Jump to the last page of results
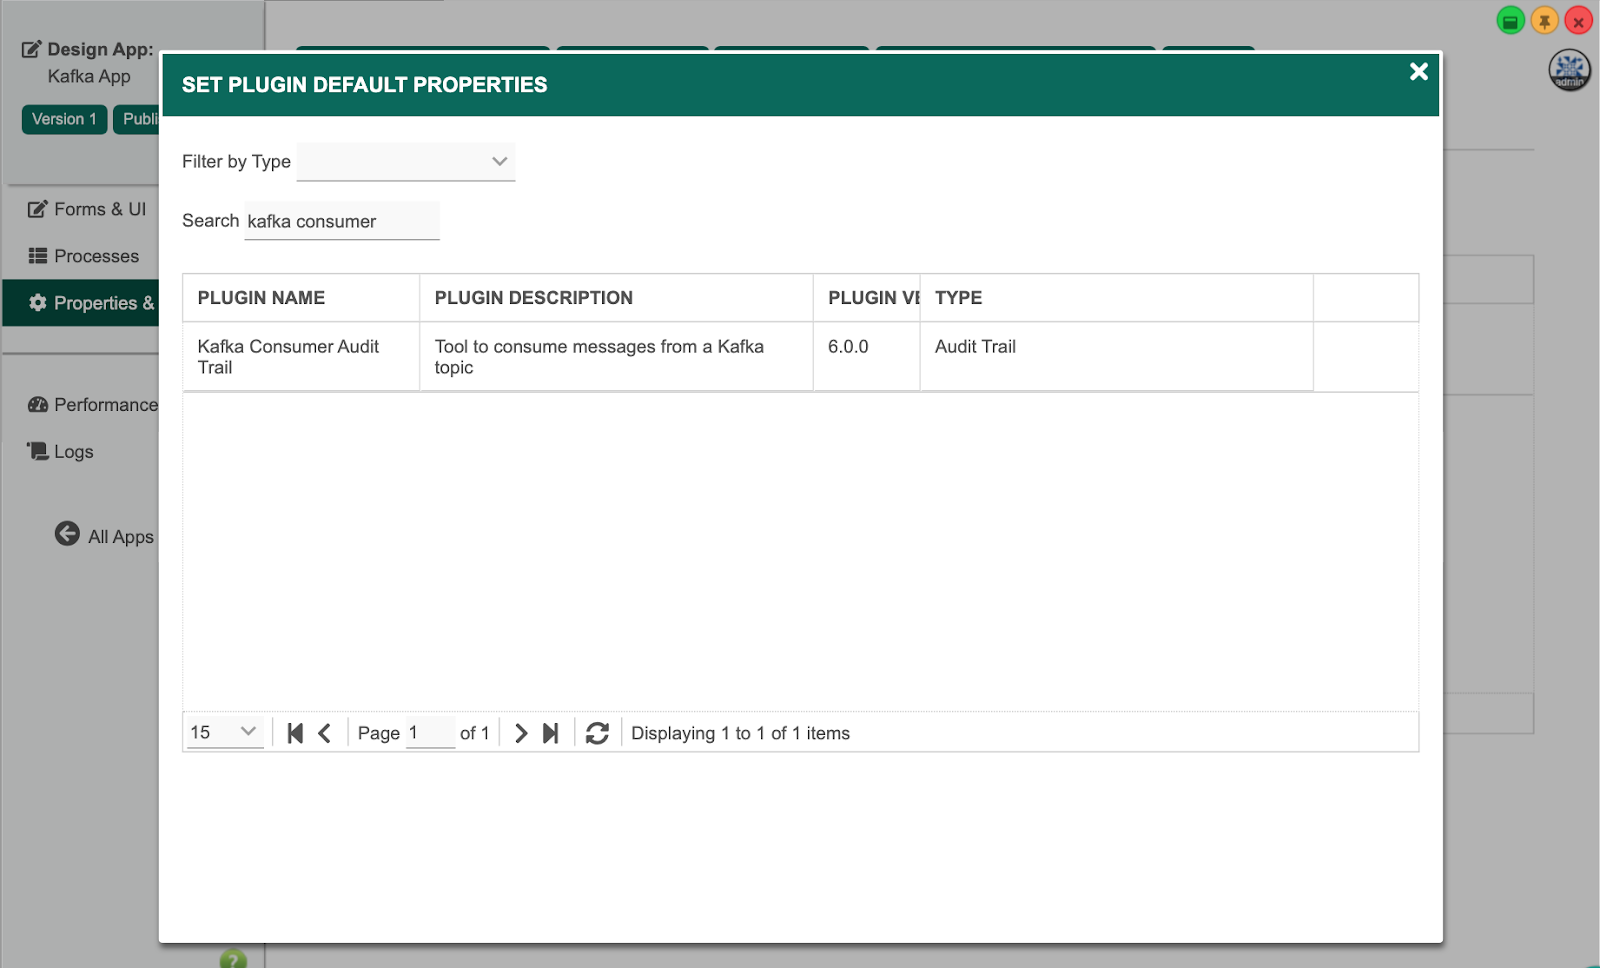Screen dimensions: 1600x968 (550, 733)
